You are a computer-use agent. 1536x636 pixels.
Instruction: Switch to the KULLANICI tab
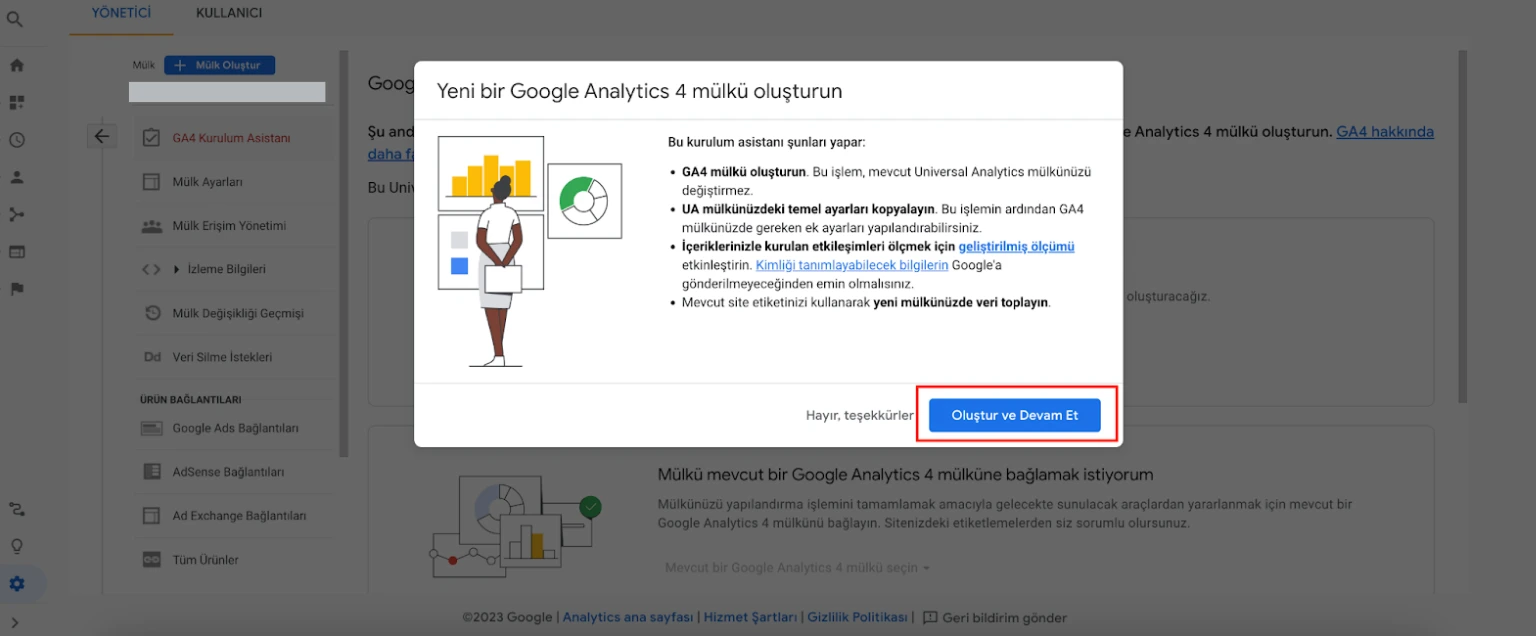227,13
